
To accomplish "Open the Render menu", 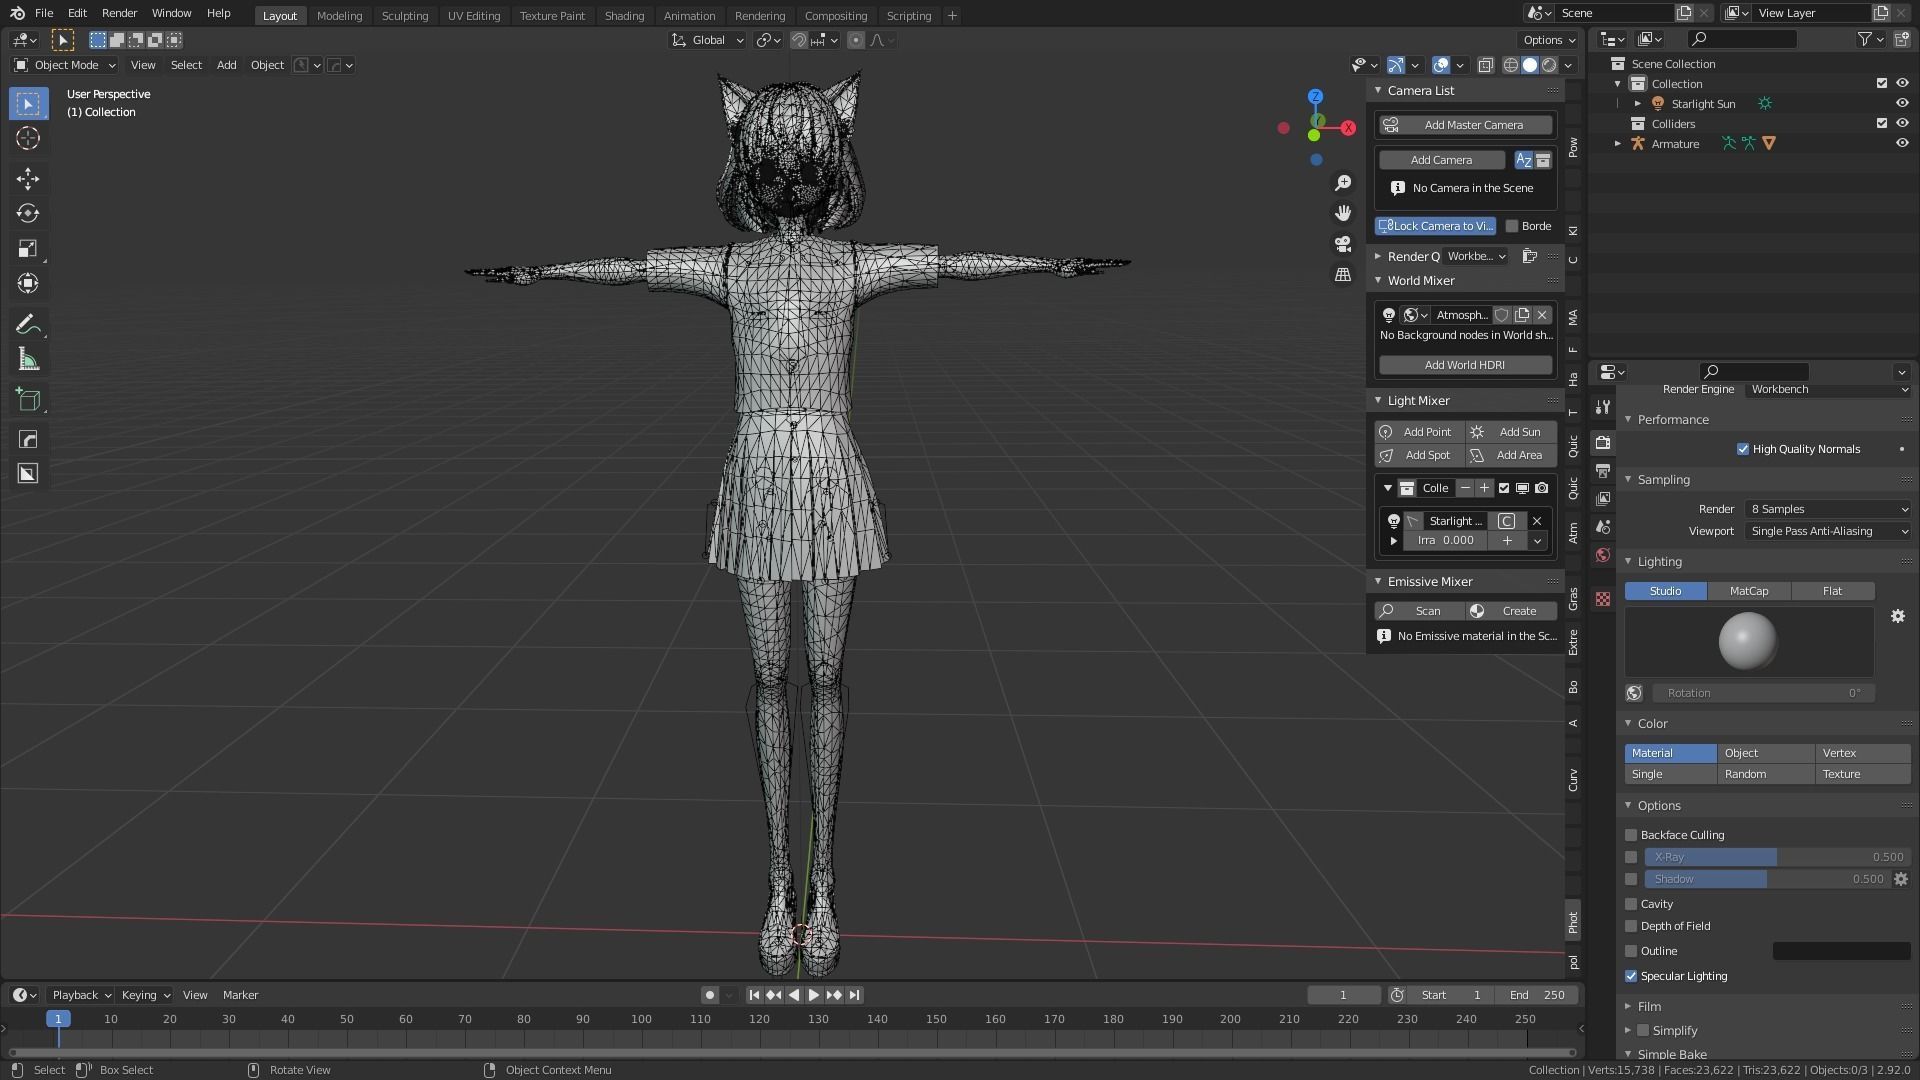I will click(x=119, y=13).
